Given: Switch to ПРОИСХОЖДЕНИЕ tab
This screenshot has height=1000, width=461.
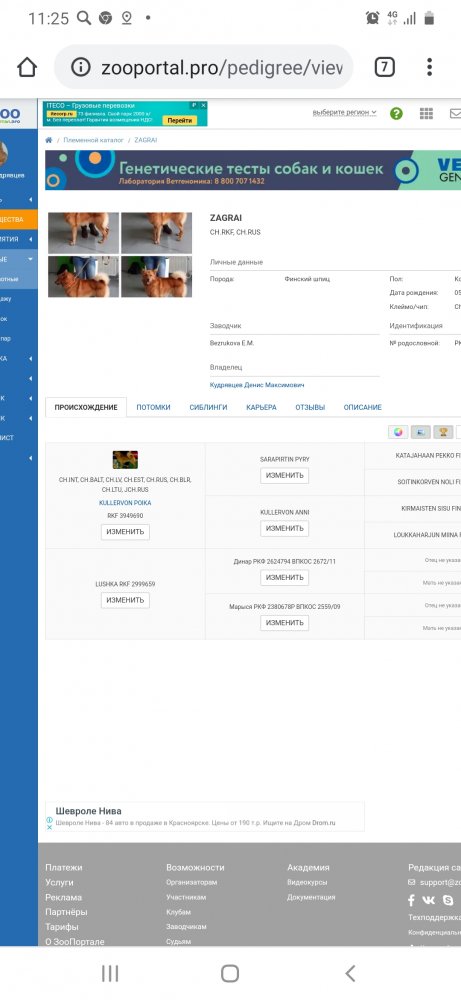Looking at the screenshot, I should (86, 408).
